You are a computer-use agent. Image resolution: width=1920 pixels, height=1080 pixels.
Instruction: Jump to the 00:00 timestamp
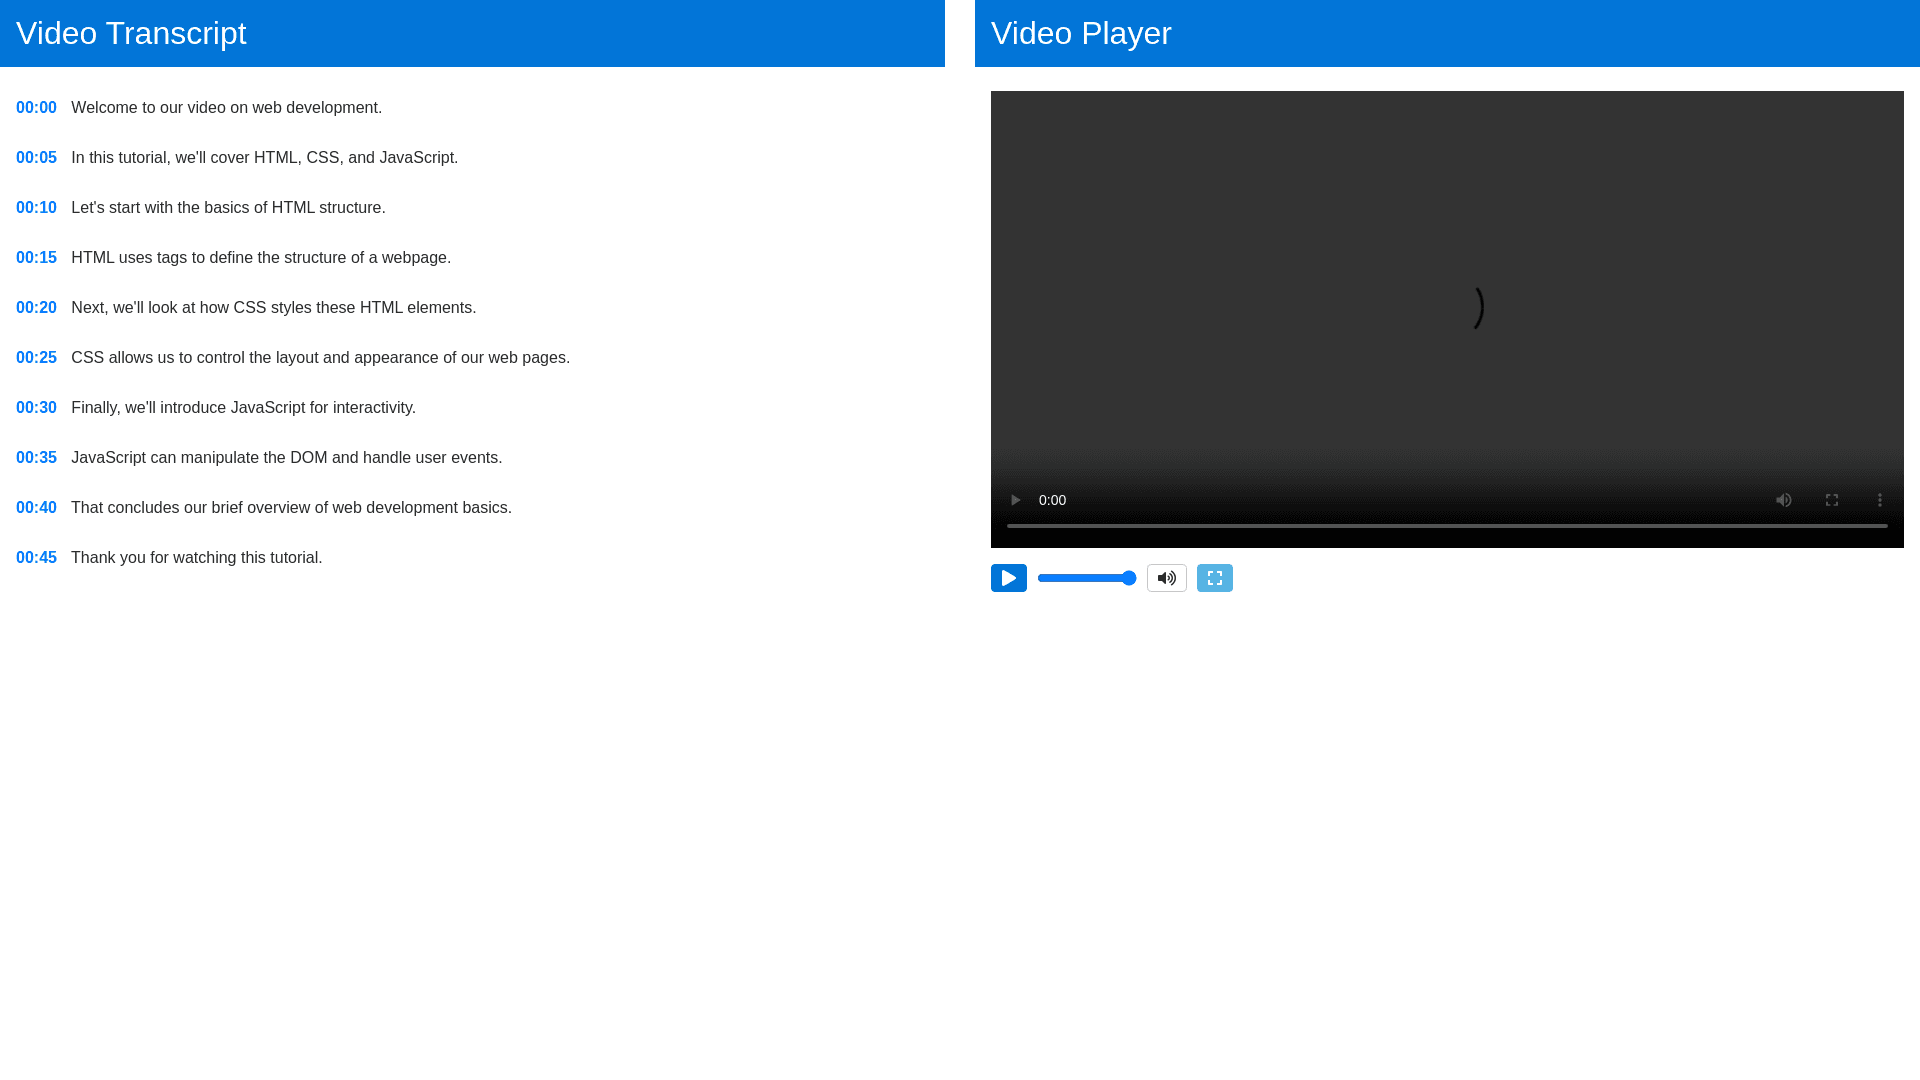click(36, 108)
